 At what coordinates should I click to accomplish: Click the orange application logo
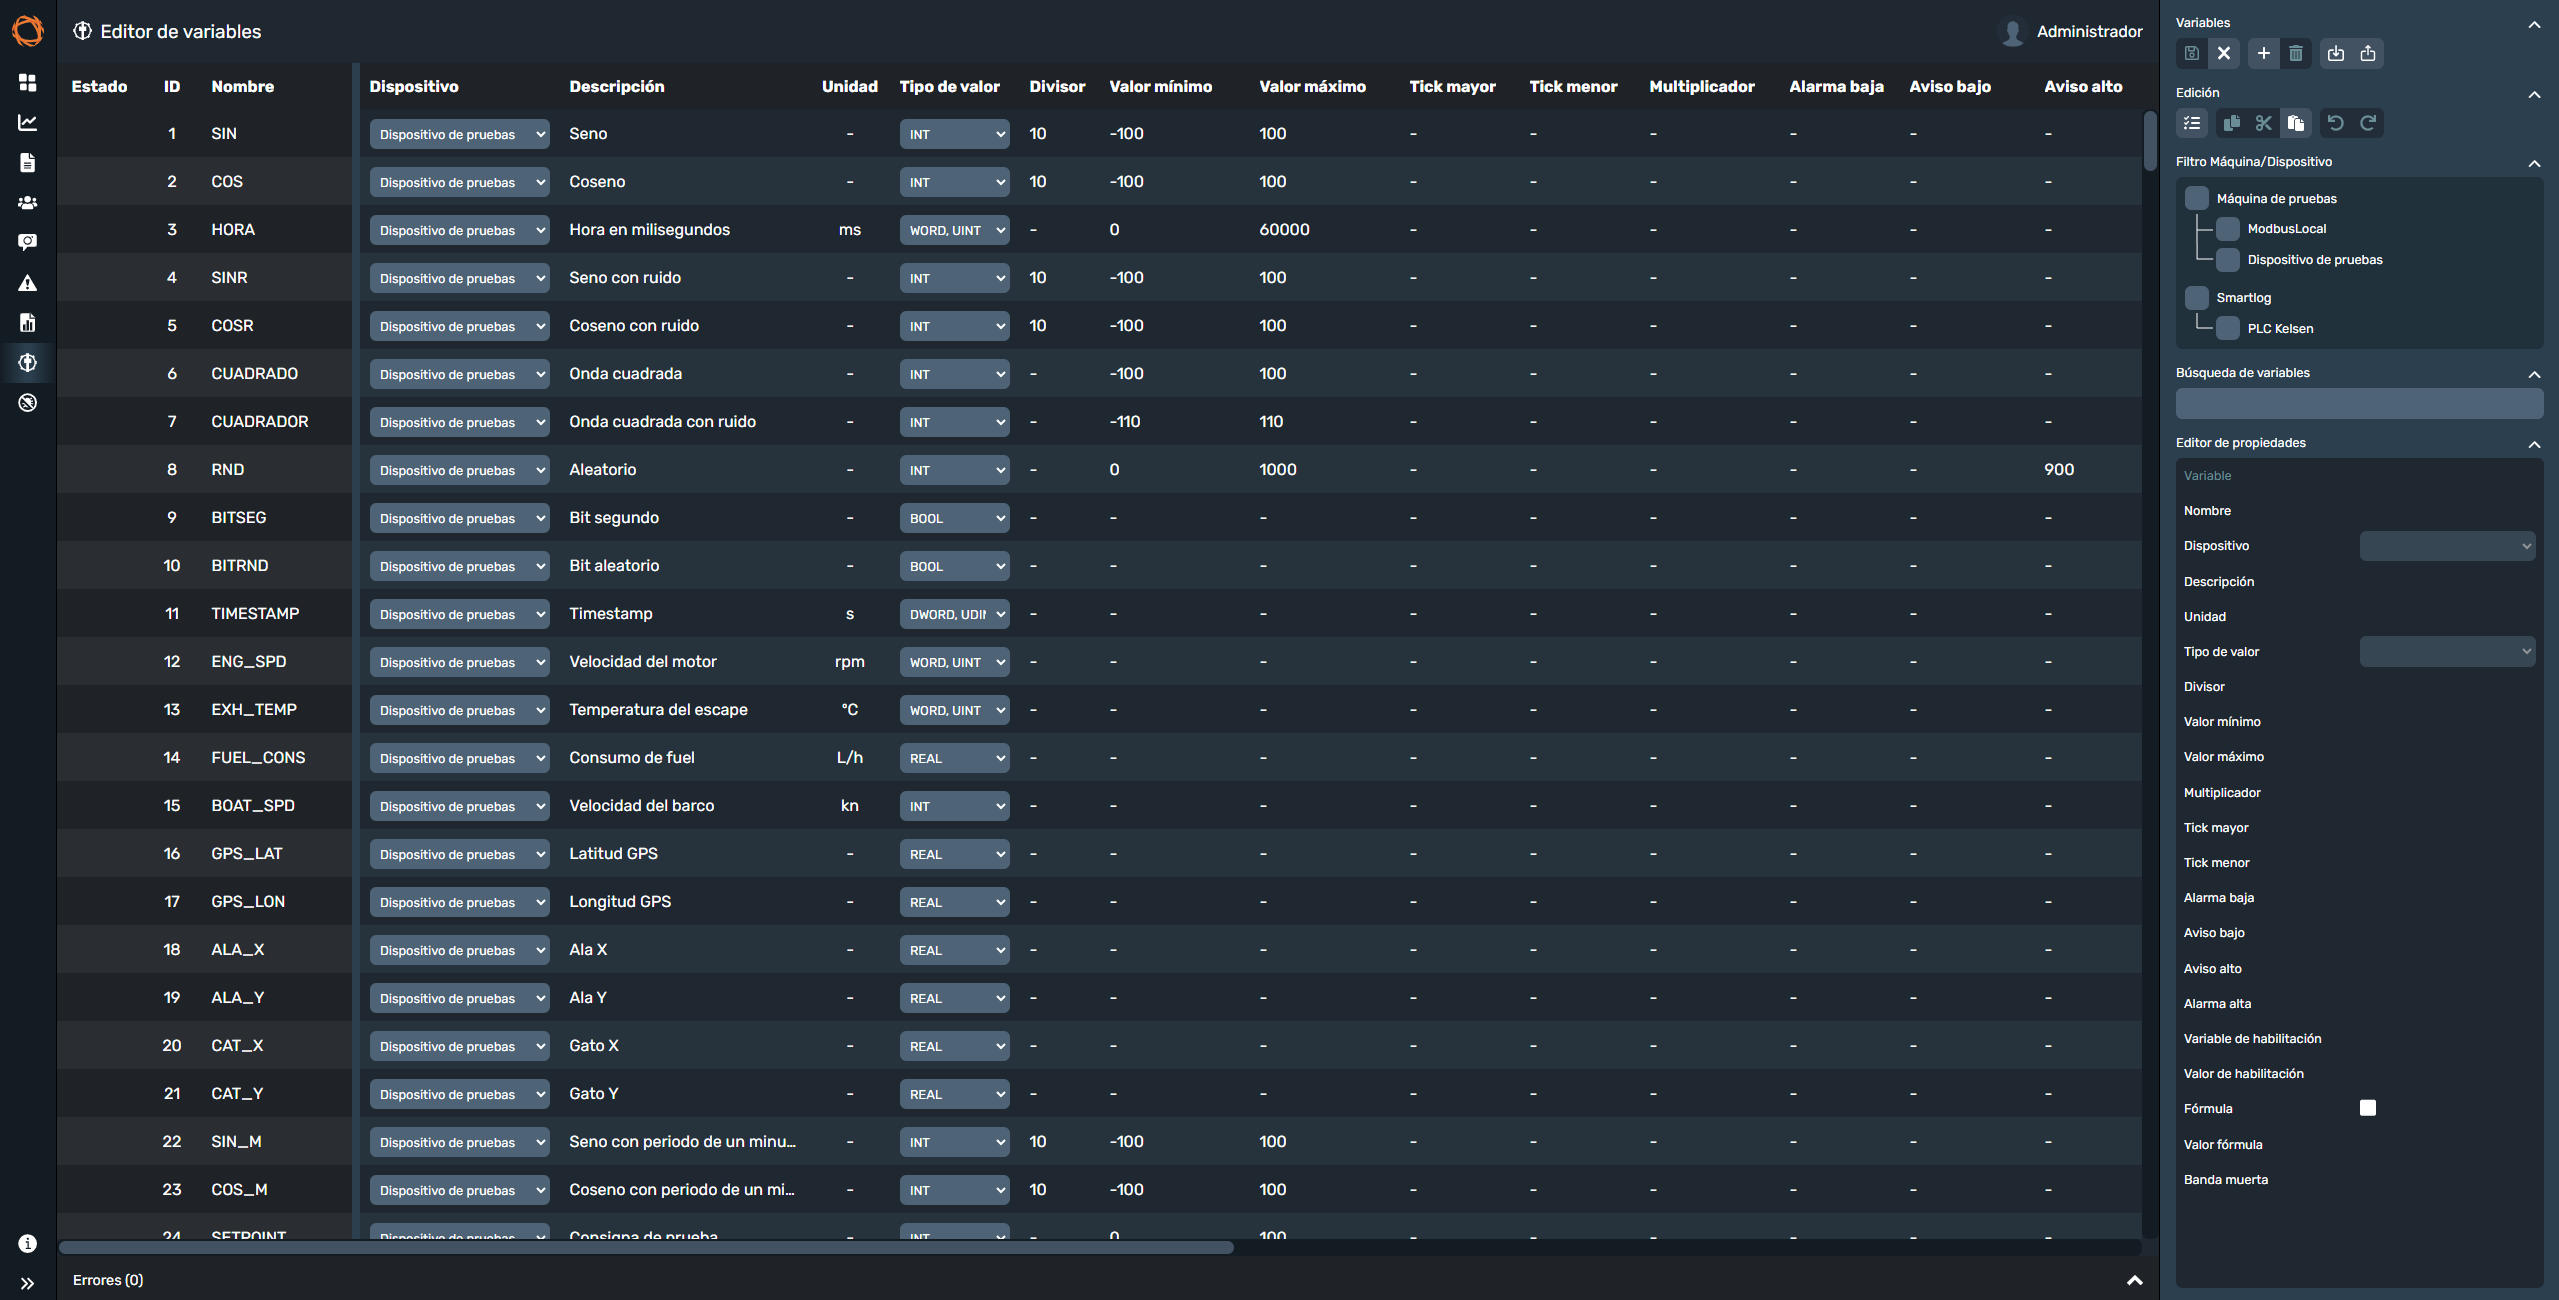[28, 30]
